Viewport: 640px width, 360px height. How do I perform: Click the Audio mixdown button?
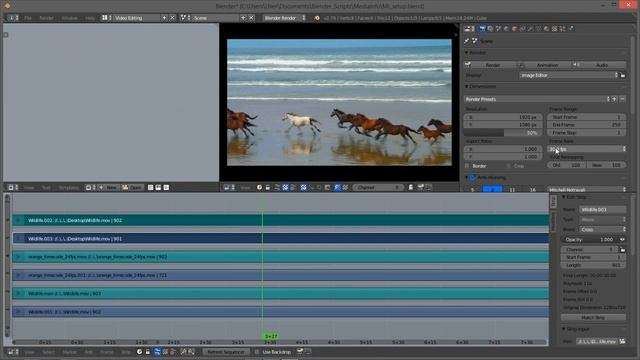click(x=599, y=65)
